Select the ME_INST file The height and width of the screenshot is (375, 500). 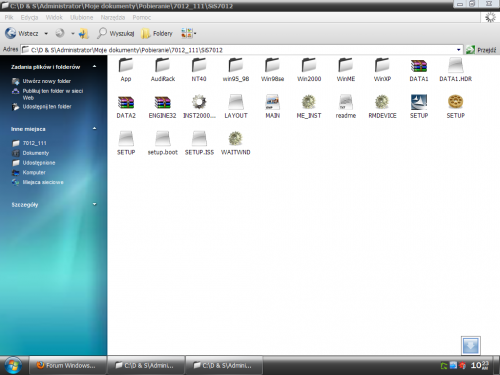[x=309, y=106]
